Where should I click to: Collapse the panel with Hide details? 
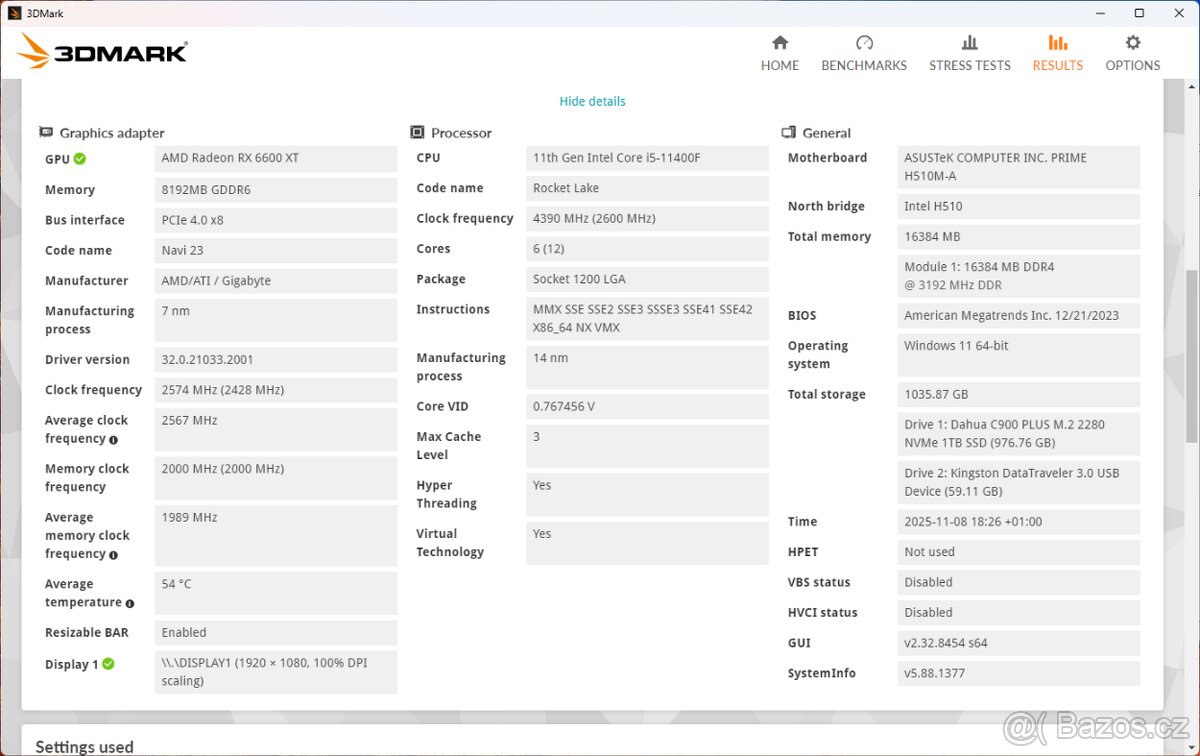pyautogui.click(x=592, y=102)
